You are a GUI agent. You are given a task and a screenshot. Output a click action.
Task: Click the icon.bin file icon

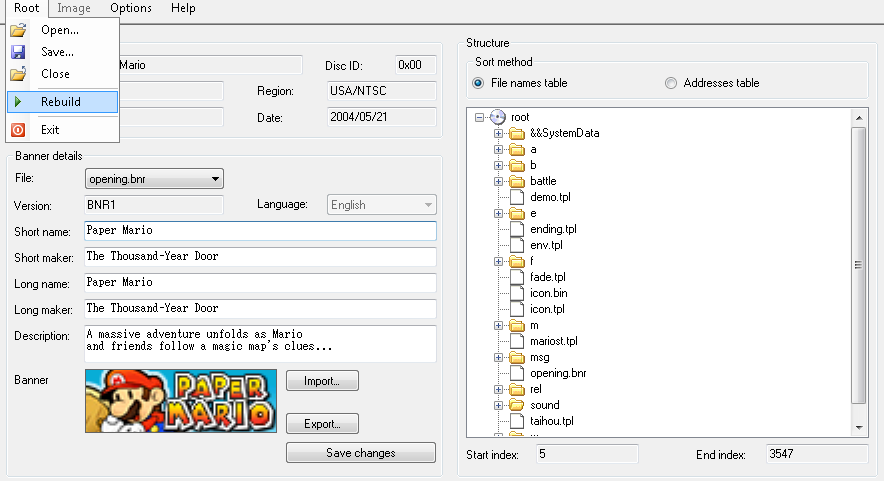pos(517,293)
